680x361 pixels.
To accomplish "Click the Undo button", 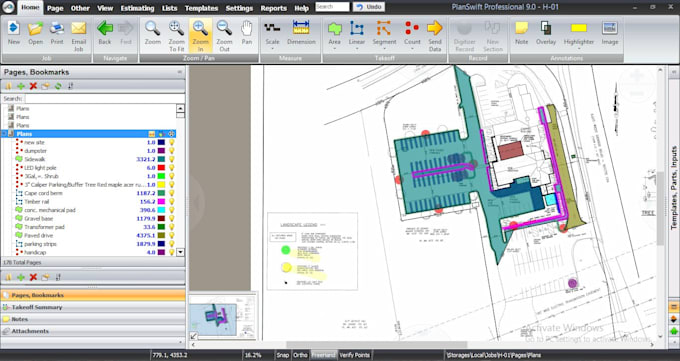I will coord(369,7).
